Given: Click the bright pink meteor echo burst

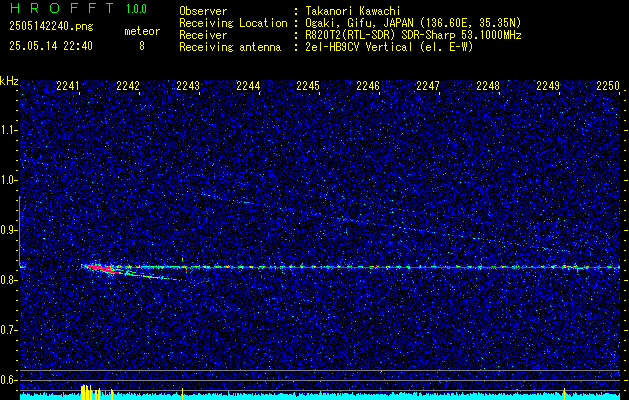Looking at the screenshot, I should click(100, 268).
